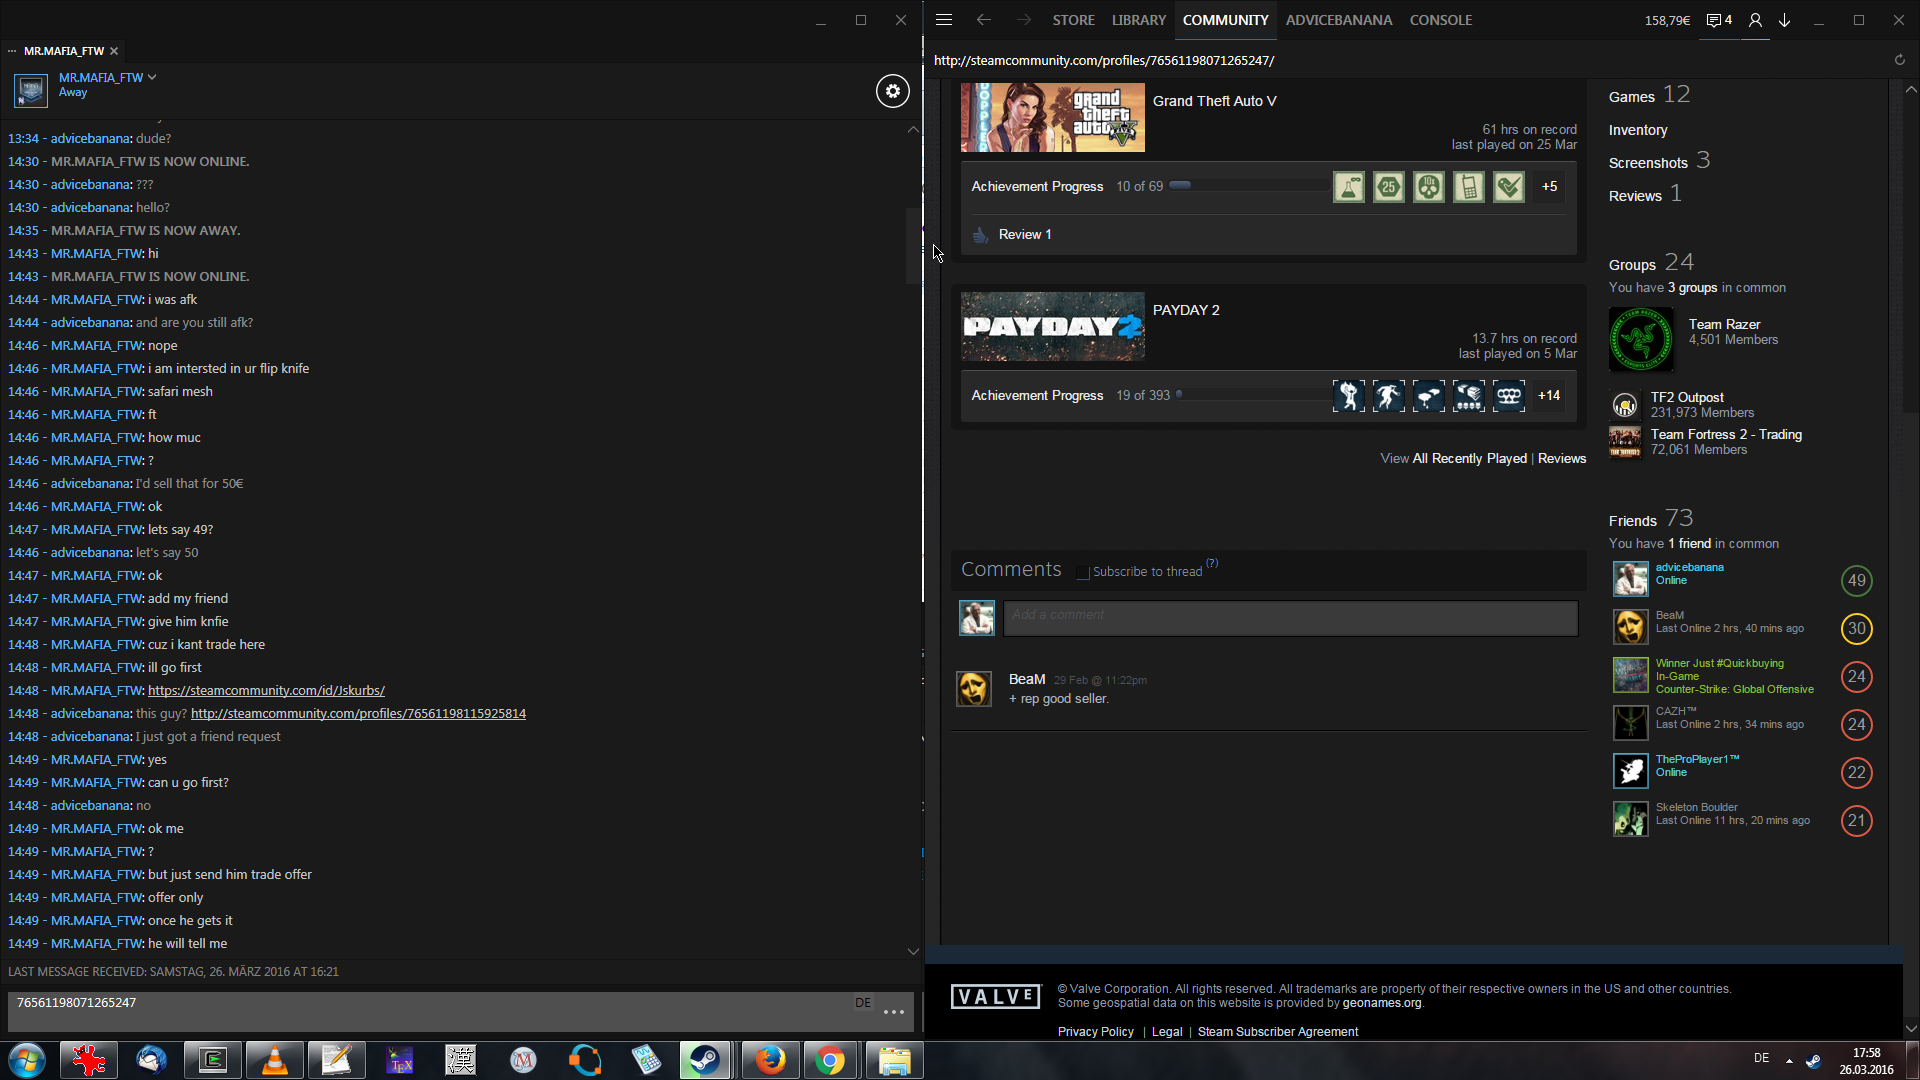The height and width of the screenshot is (1080, 1920).
Task: Click the Add a comment field
Action: (1290, 617)
